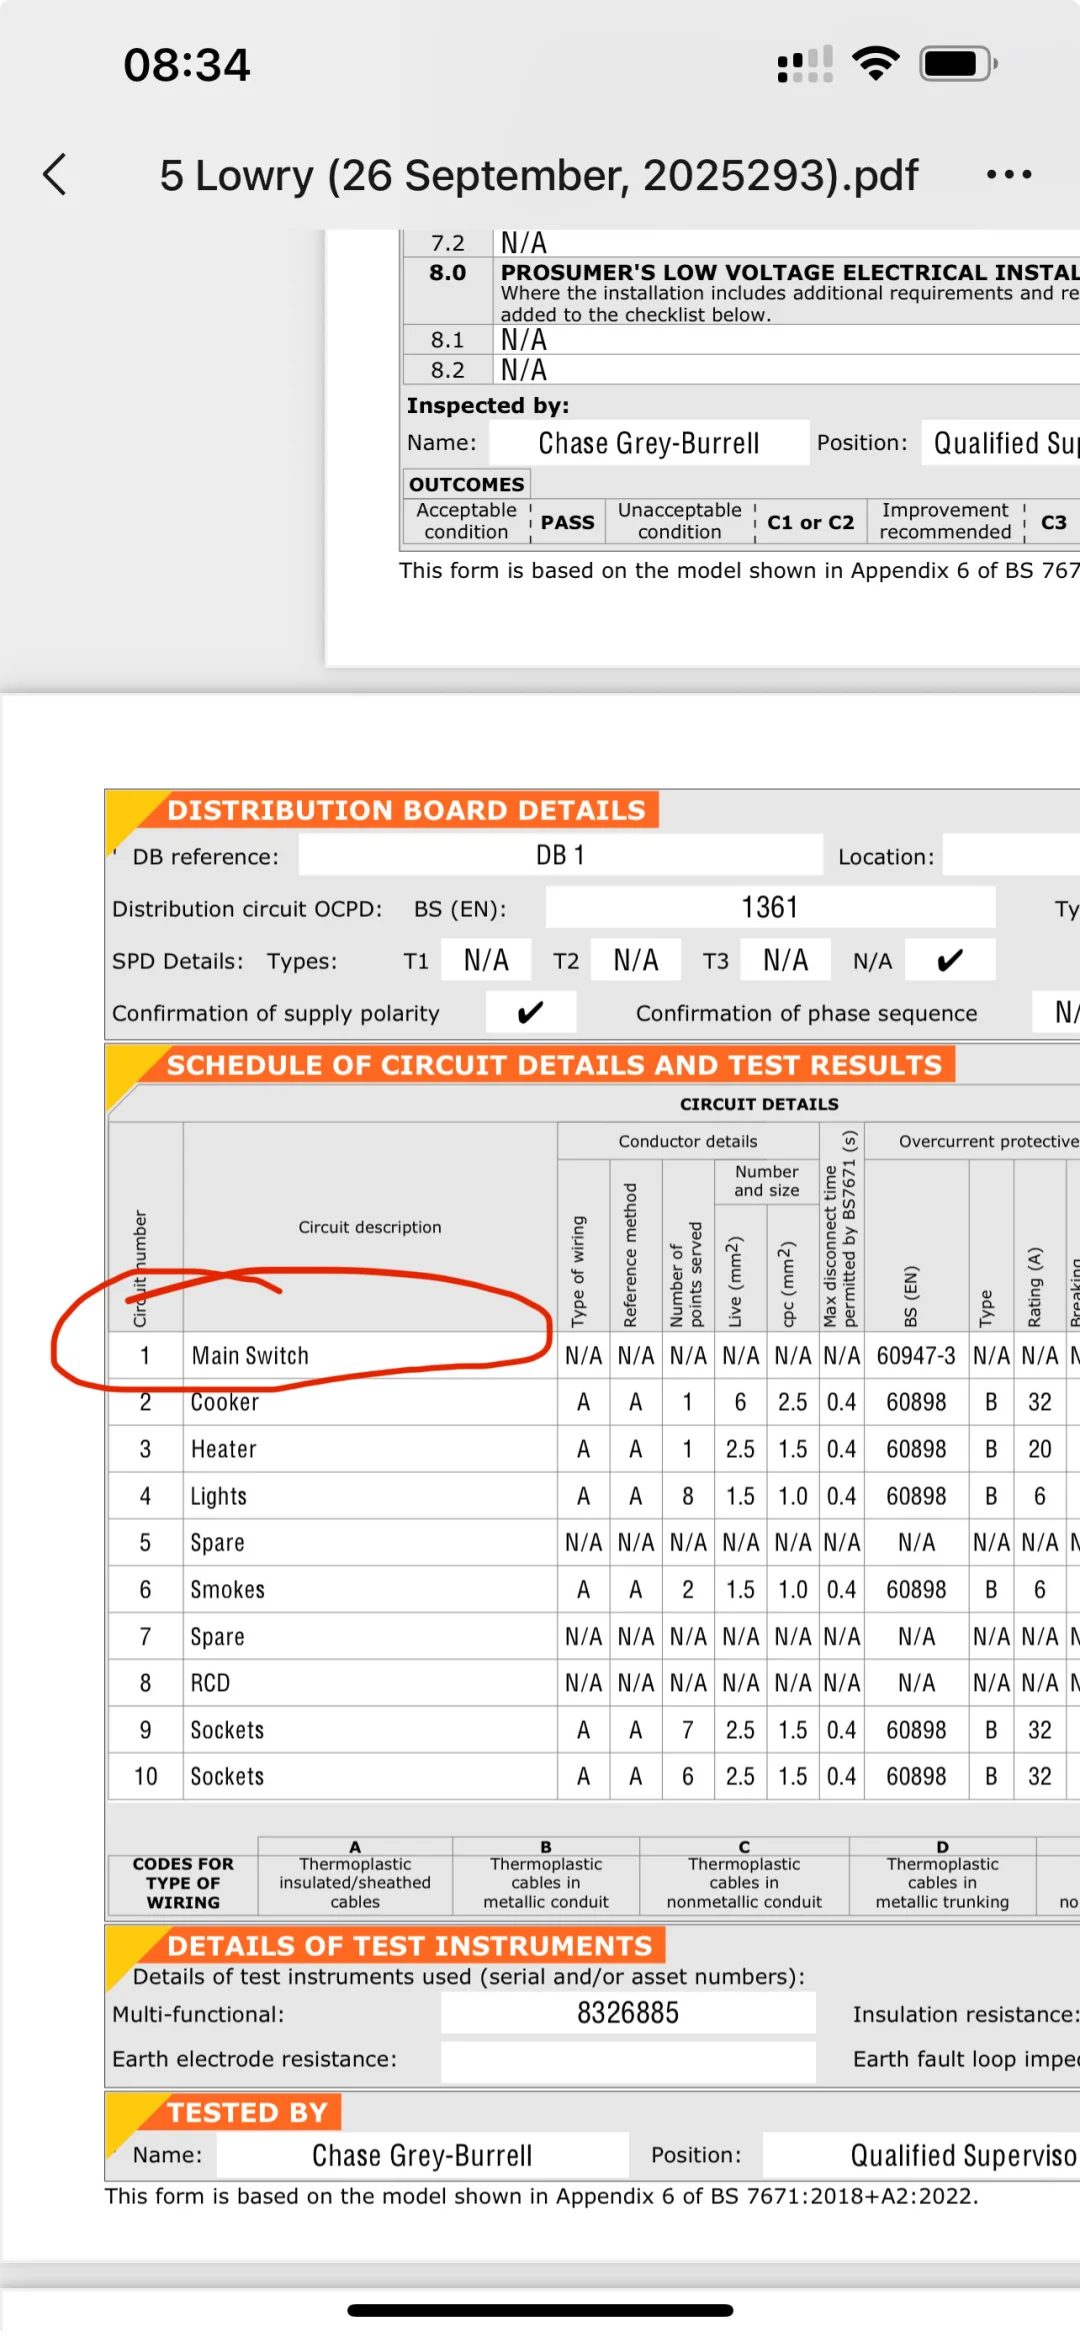Open the three-dot more options menu

pyautogui.click(x=1008, y=174)
